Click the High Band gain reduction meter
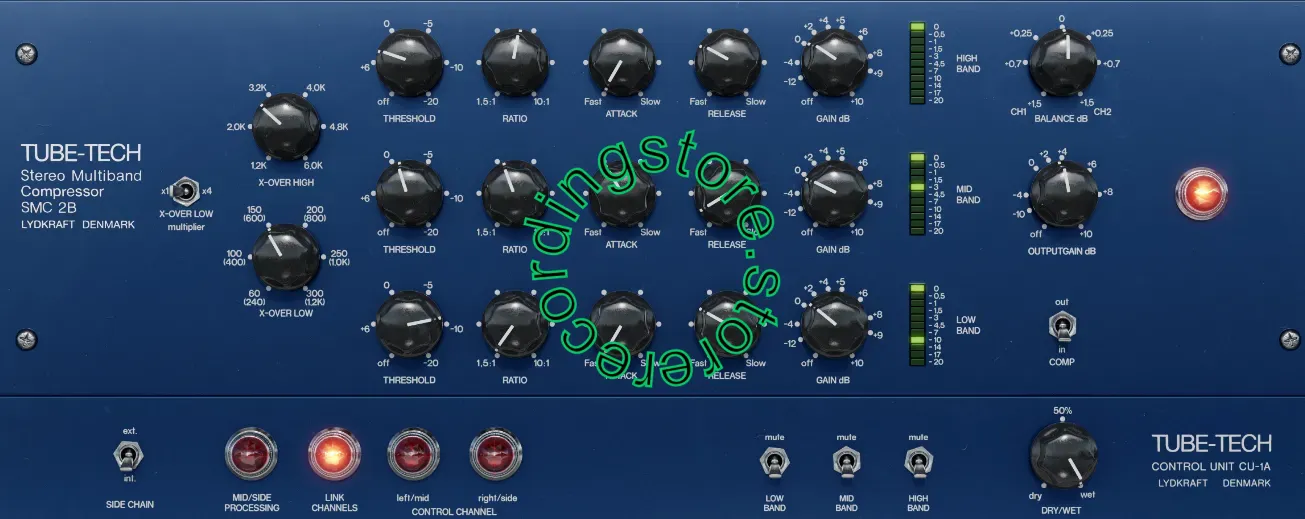1305x519 pixels. click(918, 64)
